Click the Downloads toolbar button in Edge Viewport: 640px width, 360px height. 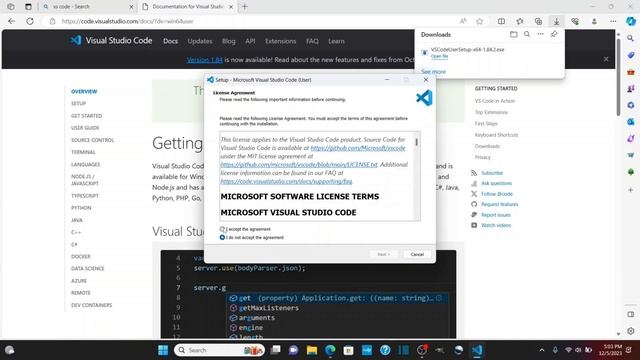click(x=556, y=21)
